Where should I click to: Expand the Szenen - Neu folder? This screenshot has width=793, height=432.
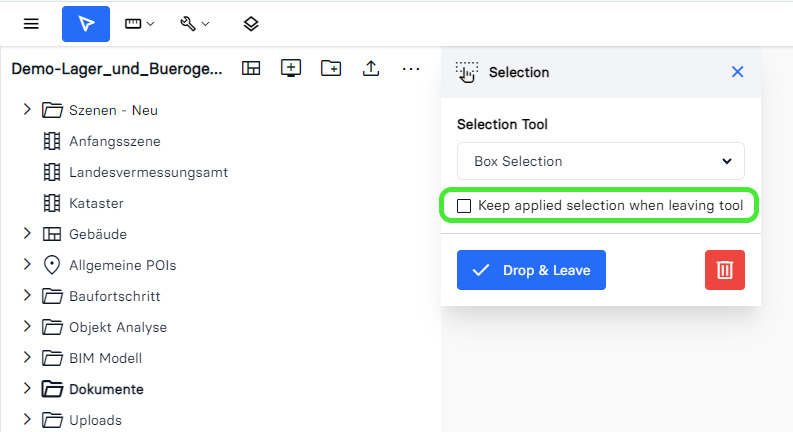[27, 110]
